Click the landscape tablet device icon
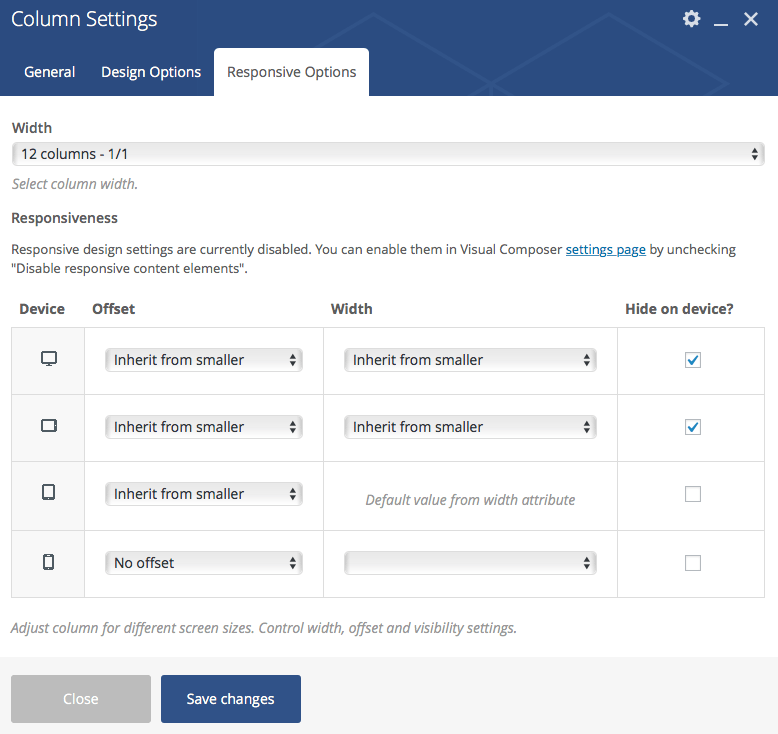 (x=49, y=426)
